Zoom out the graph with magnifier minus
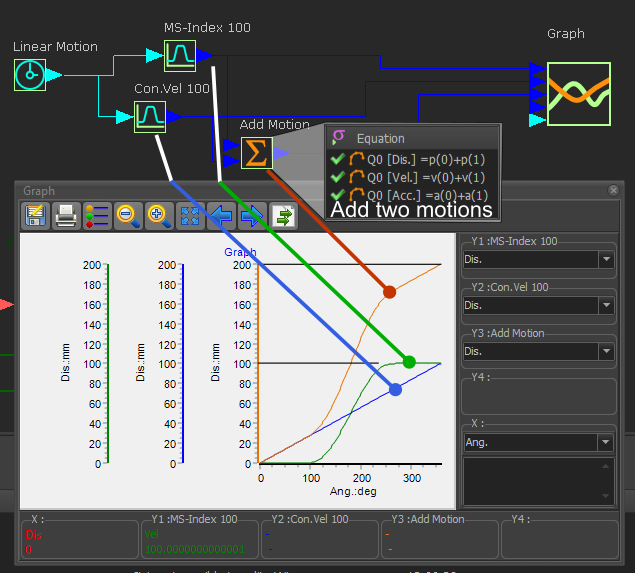This screenshot has height=573, width=635. pos(127,215)
